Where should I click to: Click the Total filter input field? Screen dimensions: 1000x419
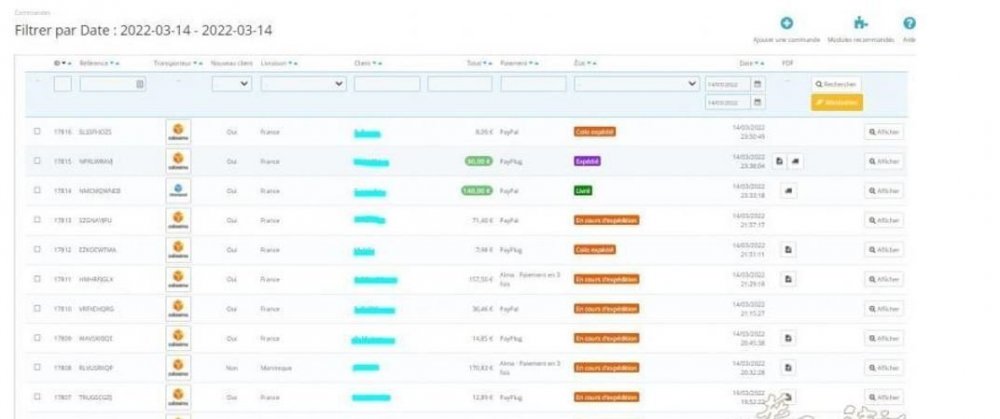click(x=460, y=84)
